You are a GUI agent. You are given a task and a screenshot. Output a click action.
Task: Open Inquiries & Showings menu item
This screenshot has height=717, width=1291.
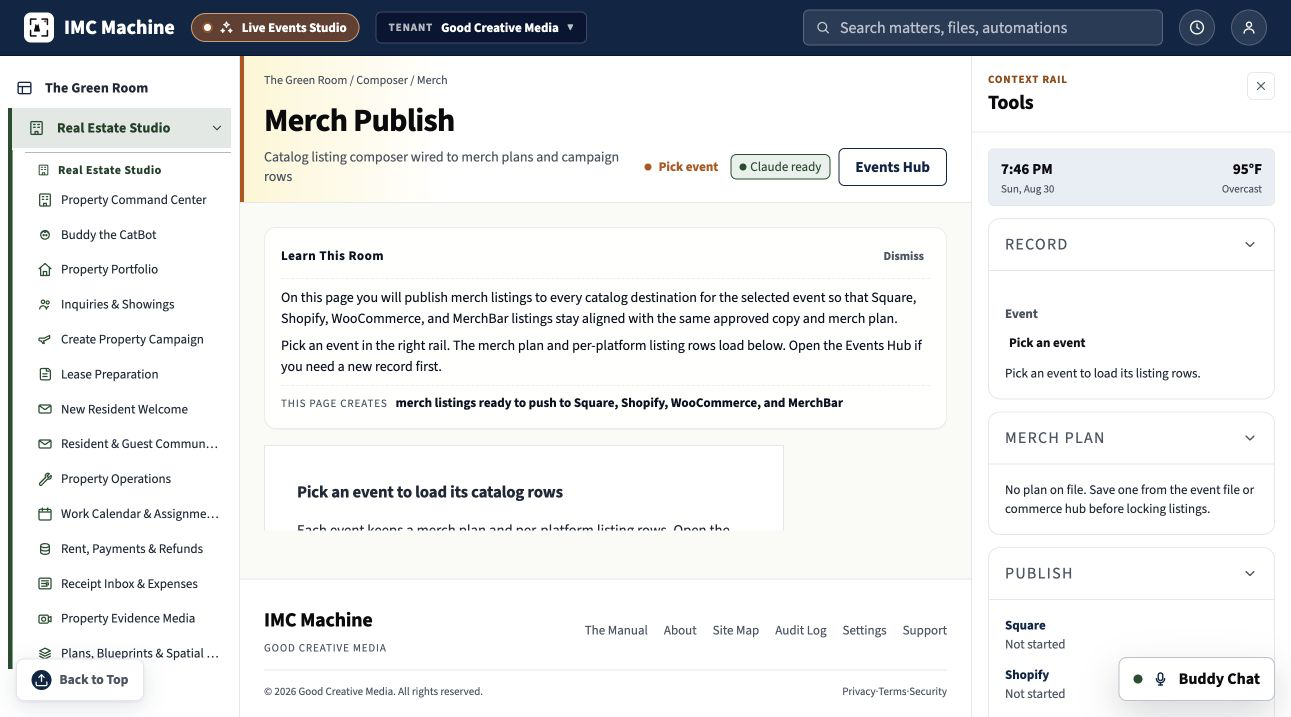click(118, 304)
